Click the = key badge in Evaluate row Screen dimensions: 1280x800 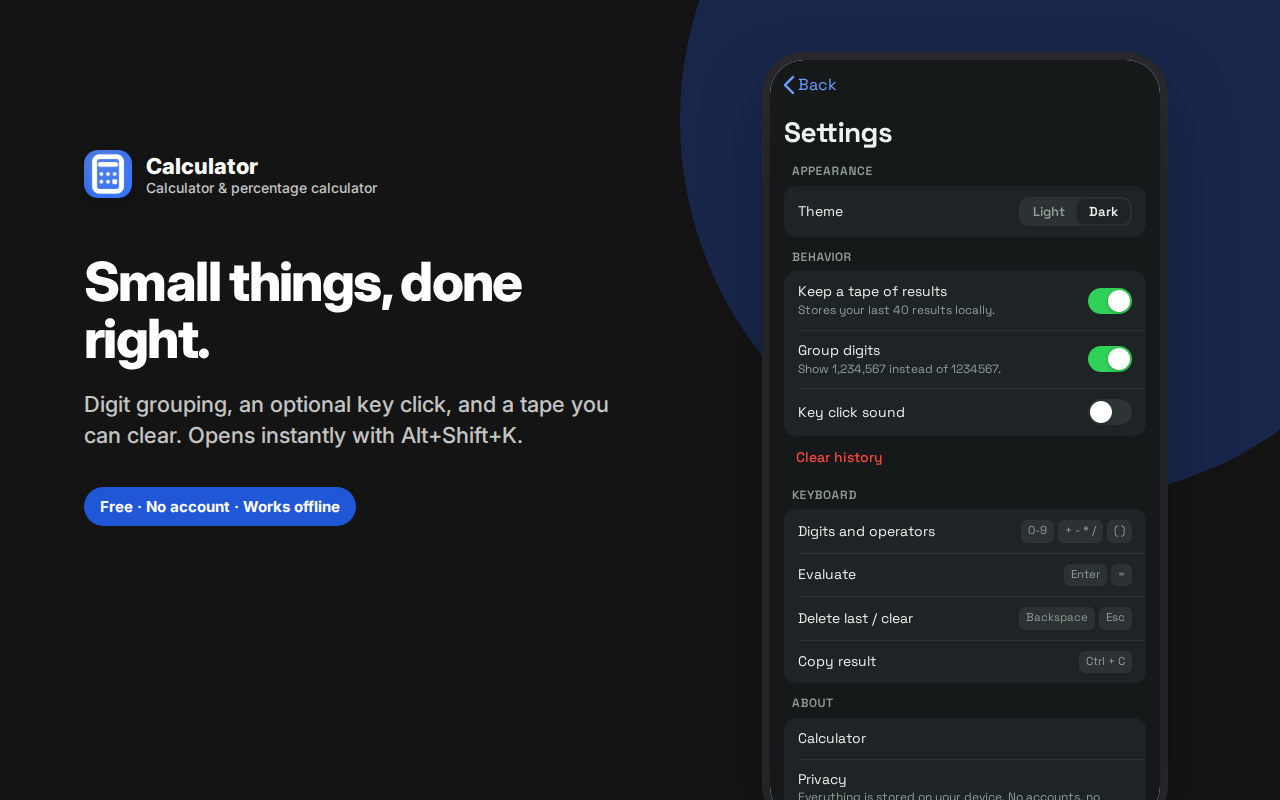click(x=1121, y=574)
